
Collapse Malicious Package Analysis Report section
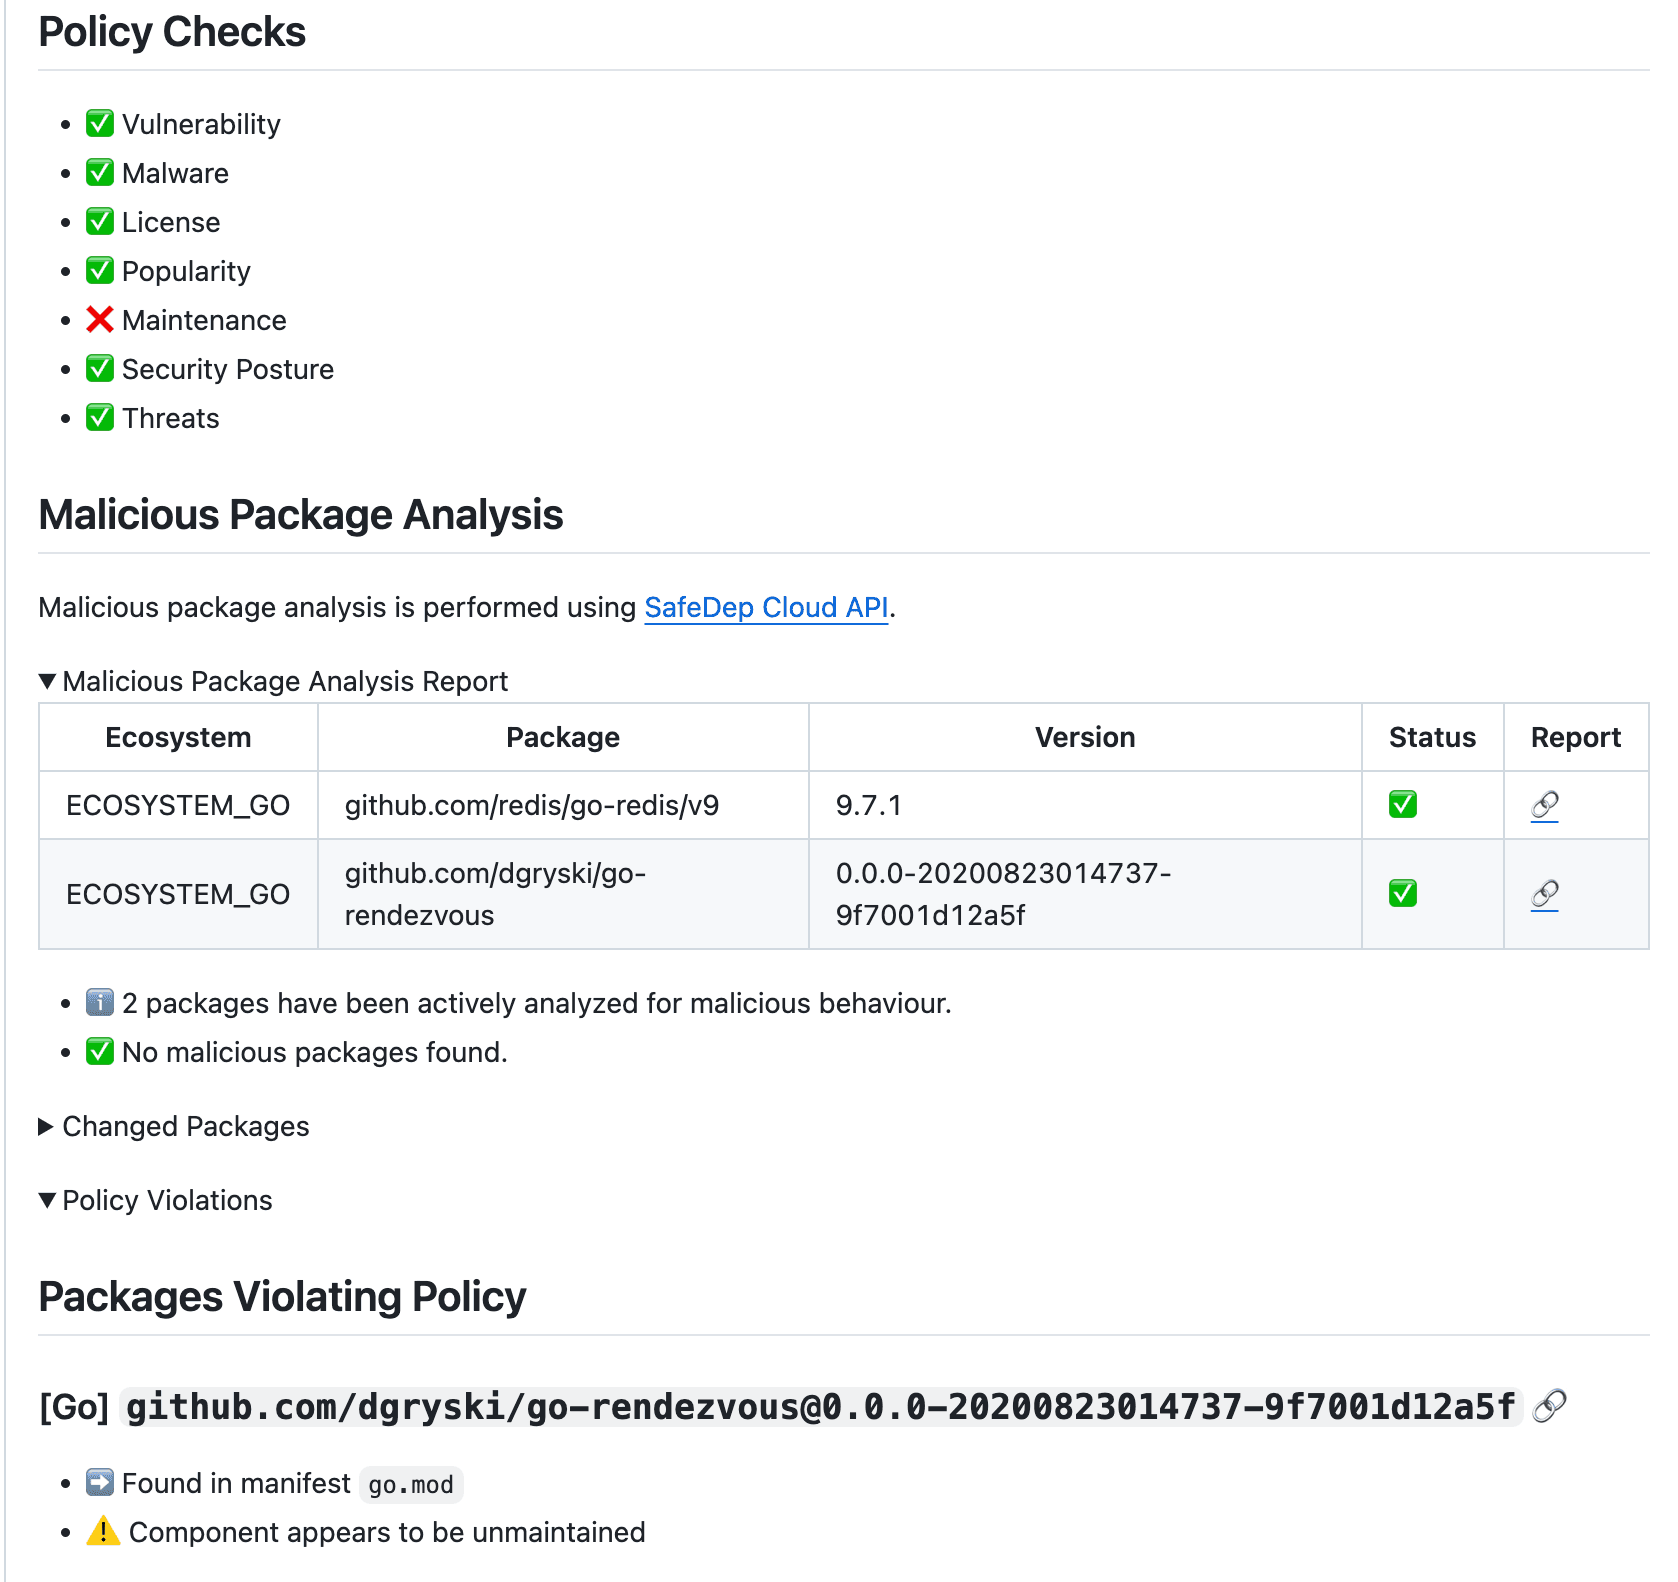[273, 681]
